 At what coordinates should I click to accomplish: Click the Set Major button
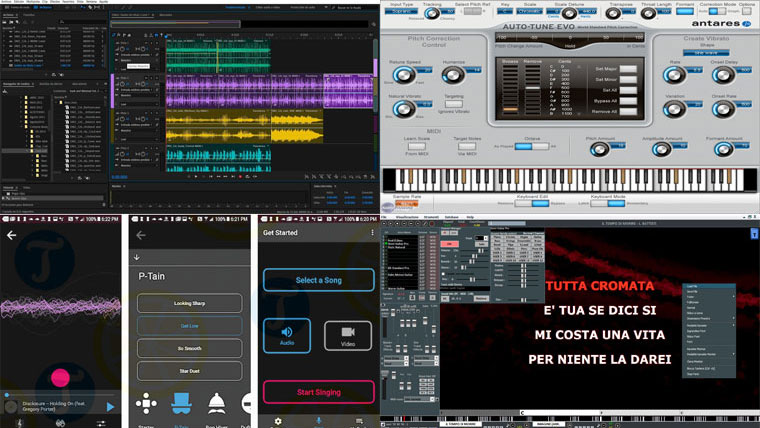pos(628,69)
